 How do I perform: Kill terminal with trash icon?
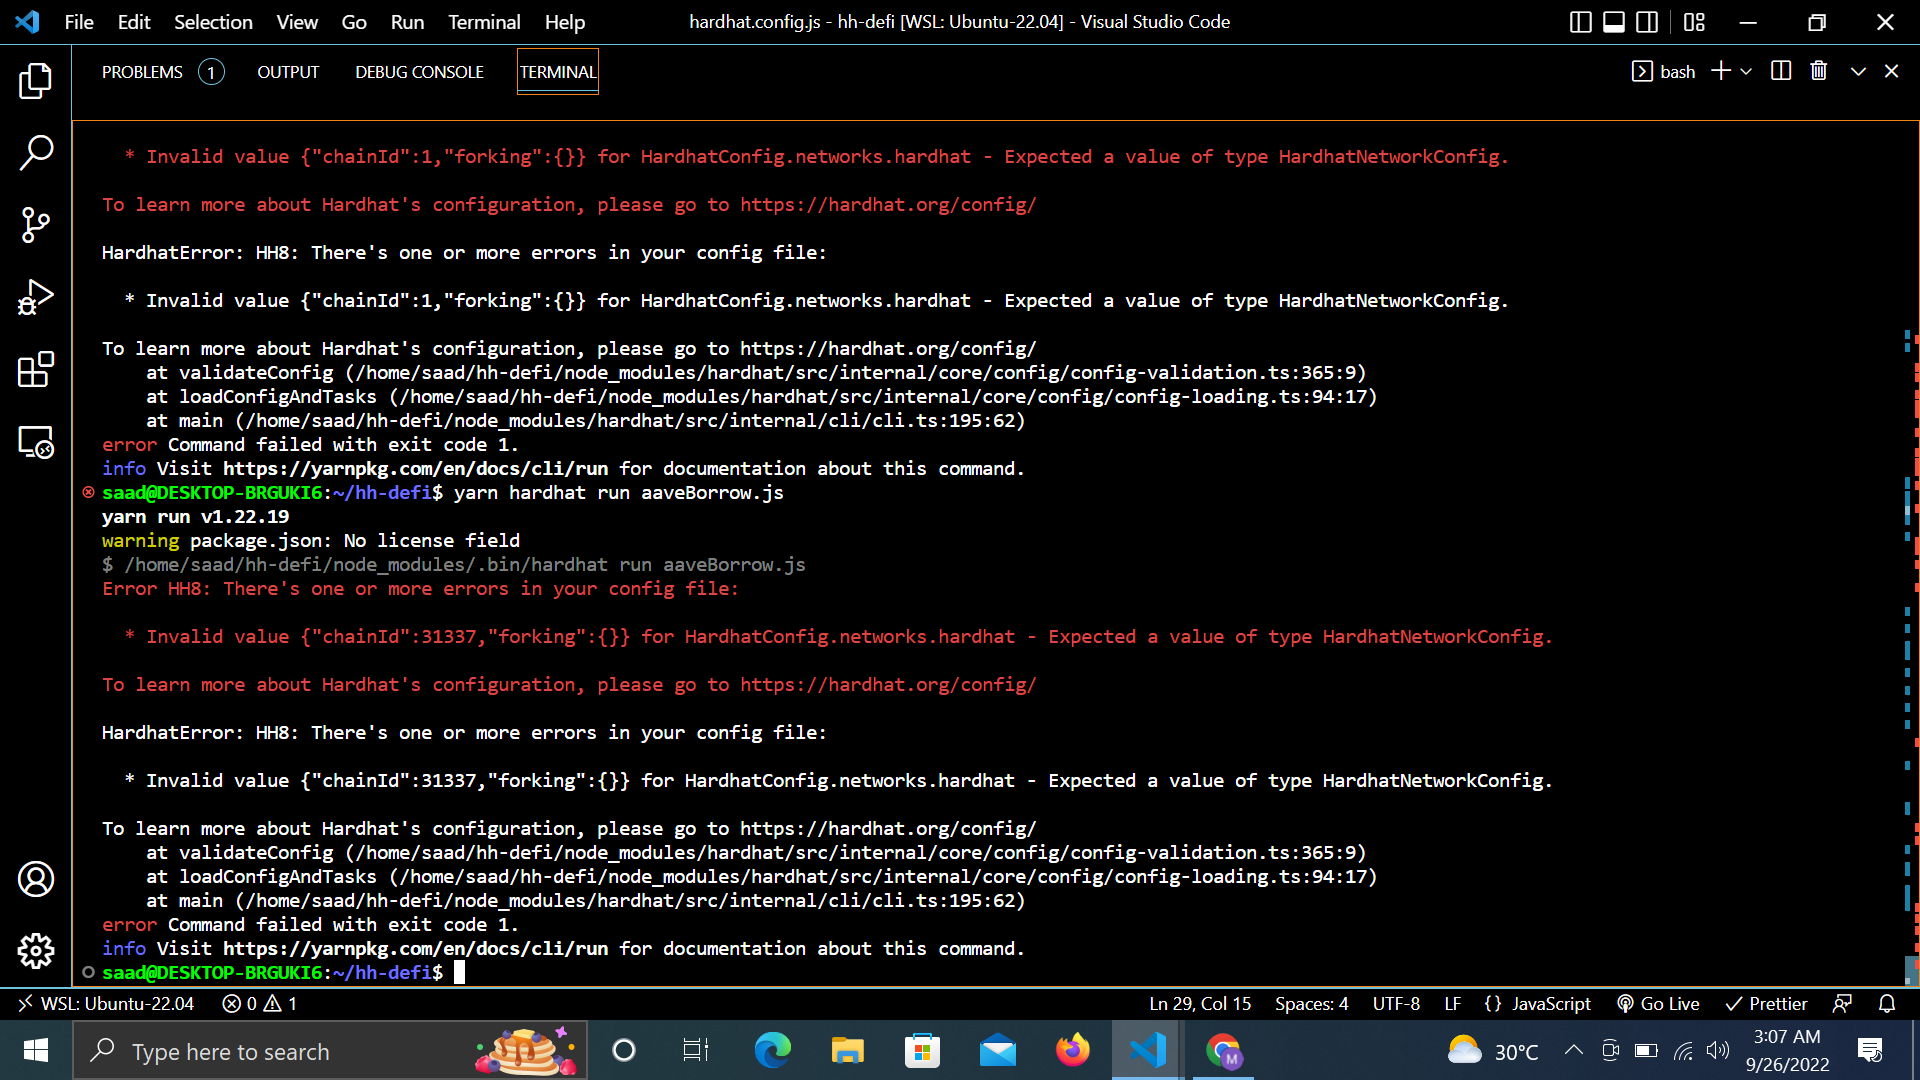coord(1819,71)
